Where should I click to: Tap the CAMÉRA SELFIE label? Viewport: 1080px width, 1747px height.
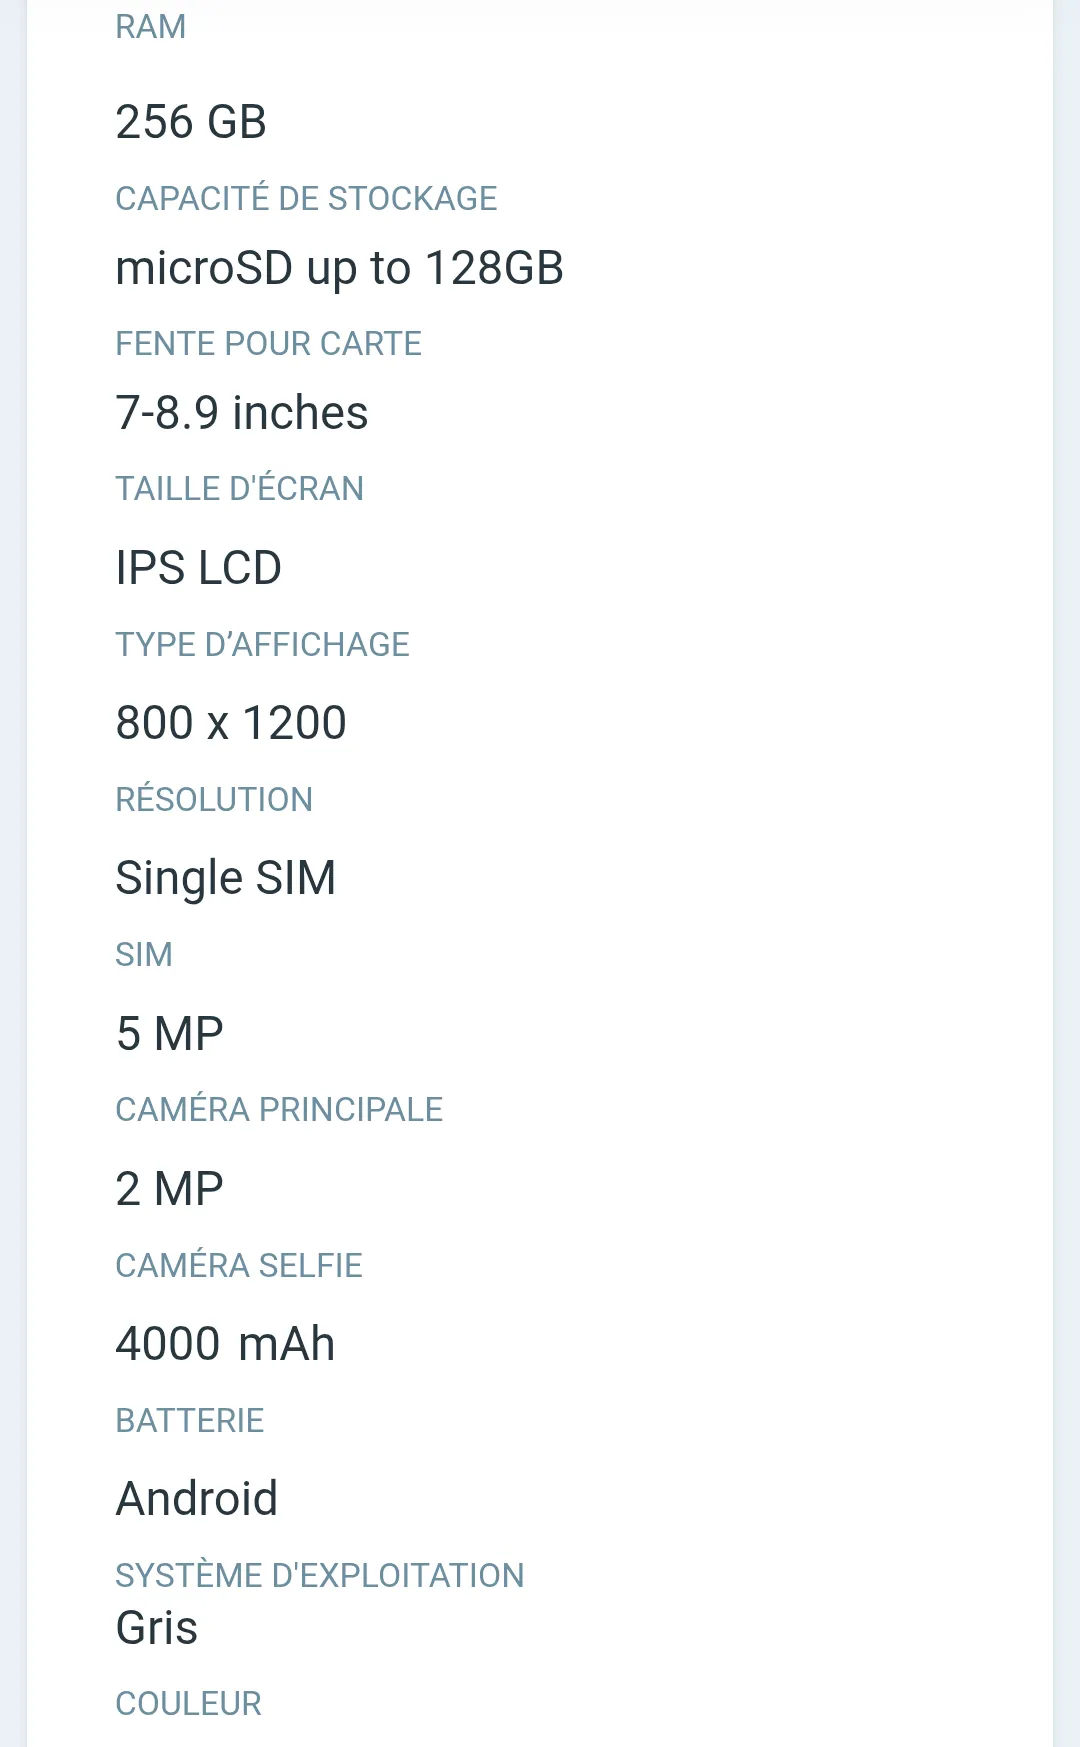(x=239, y=1265)
